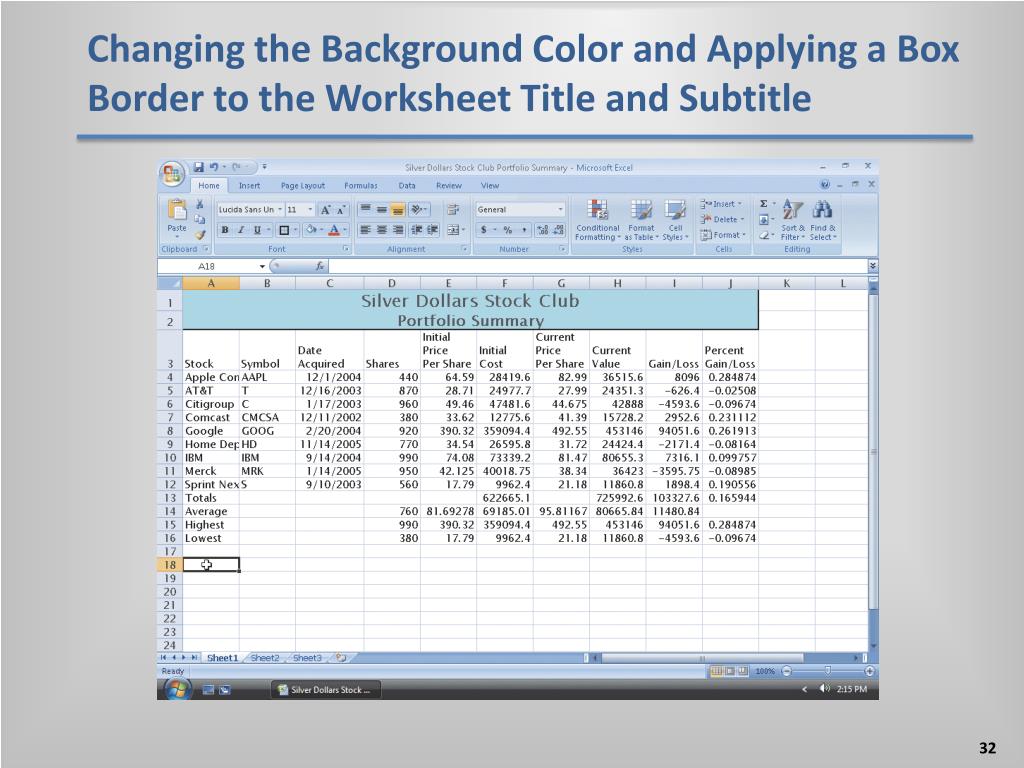Image resolution: width=1024 pixels, height=768 pixels.
Task: Click the Insert Worksheet tab icon
Action: [x=340, y=658]
